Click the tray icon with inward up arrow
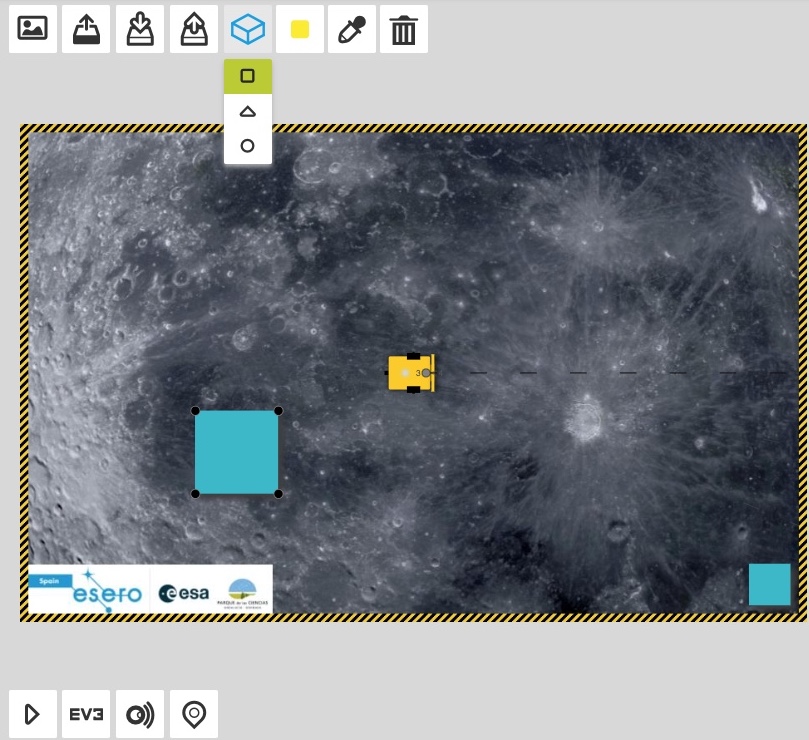Screen dimensions: 809x740 [194, 29]
